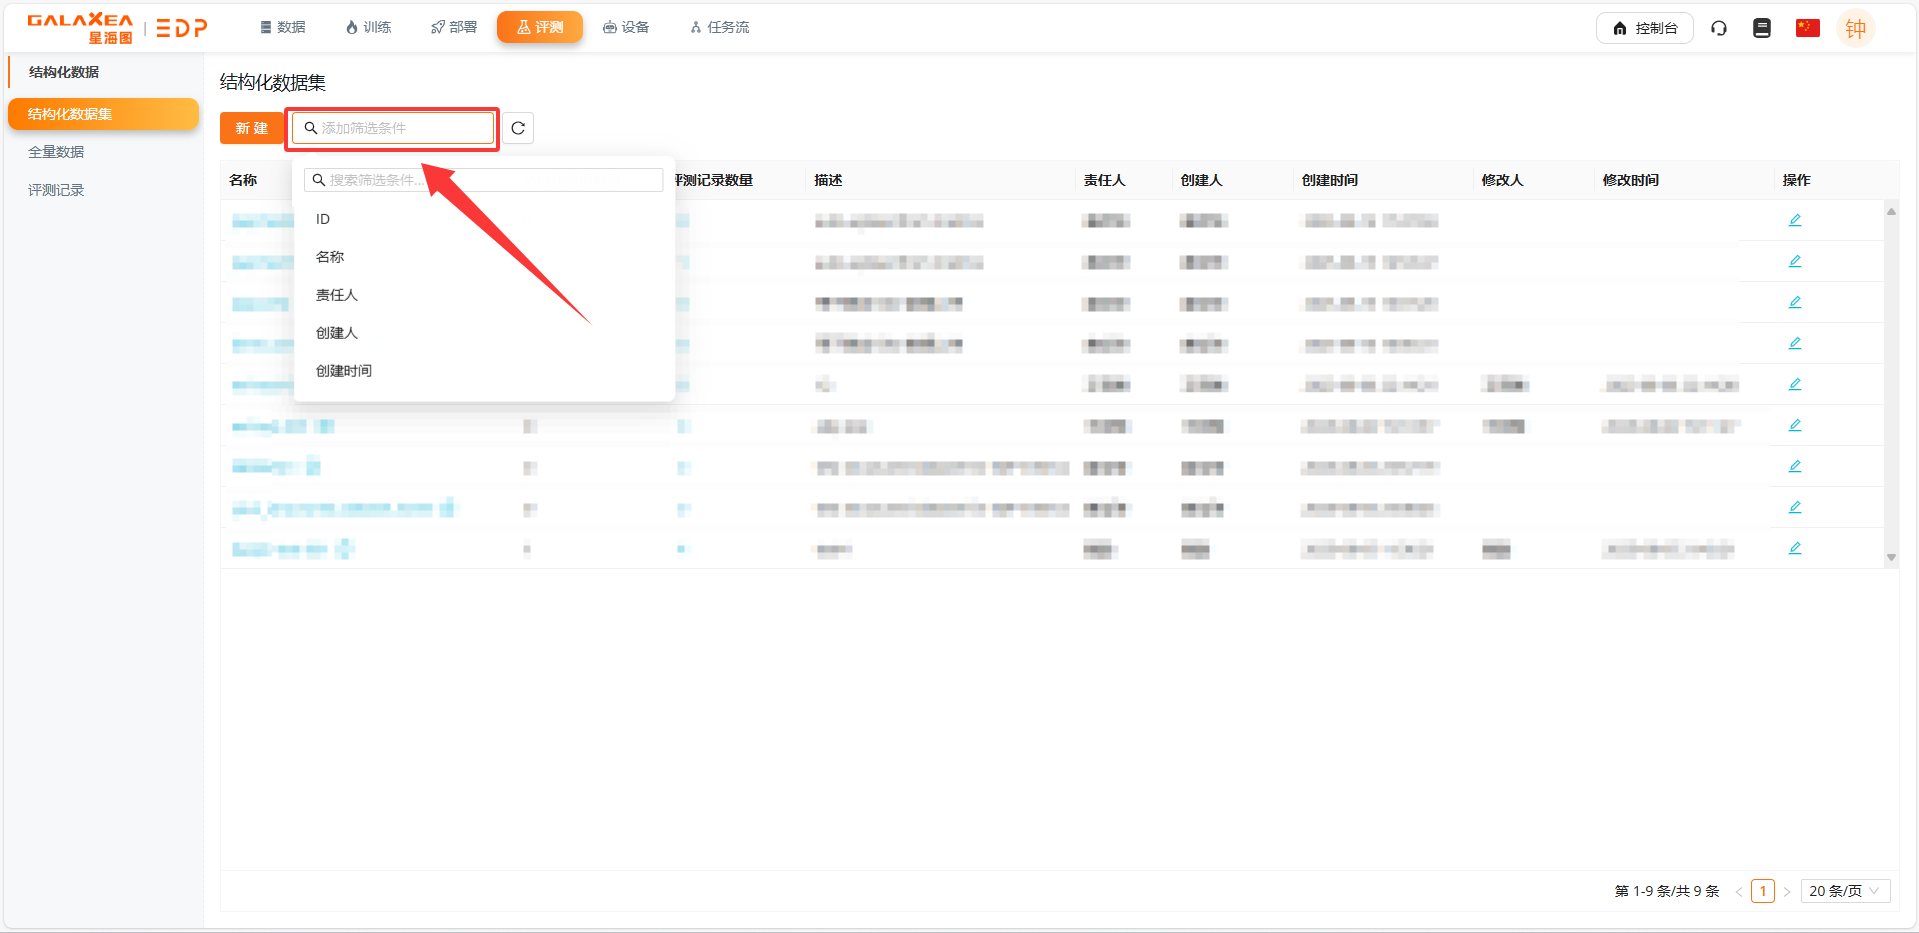Switch to the 训练 top menu
Image resolution: width=1919 pixels, height=933 pixels.
(368, 27)
